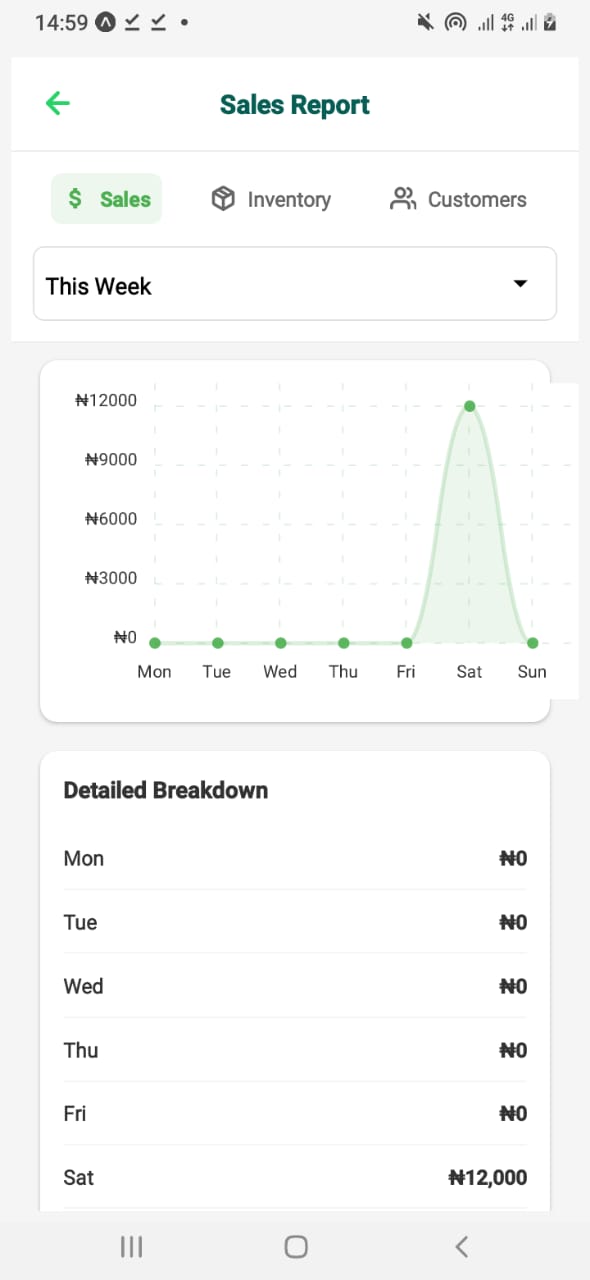Switch to the Customers tab

click(x=456, y=199)
